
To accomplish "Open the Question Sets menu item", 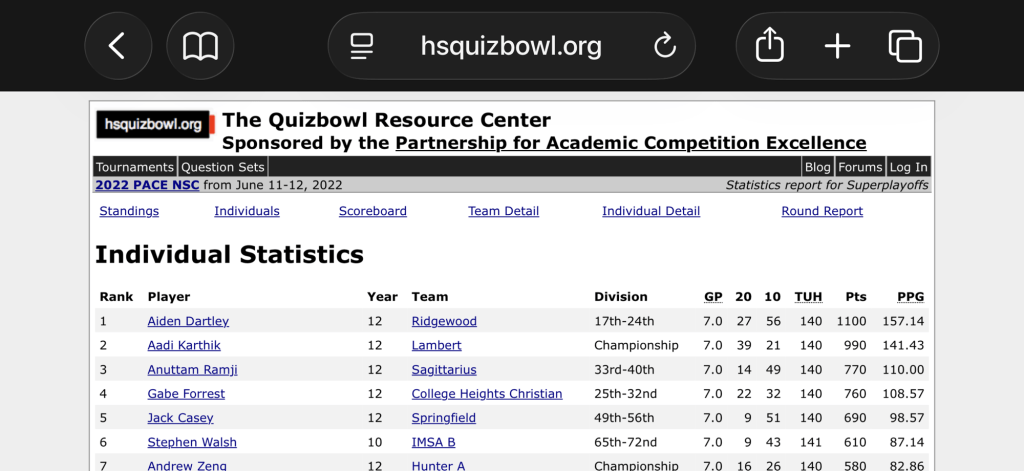I will click(223, 167).
